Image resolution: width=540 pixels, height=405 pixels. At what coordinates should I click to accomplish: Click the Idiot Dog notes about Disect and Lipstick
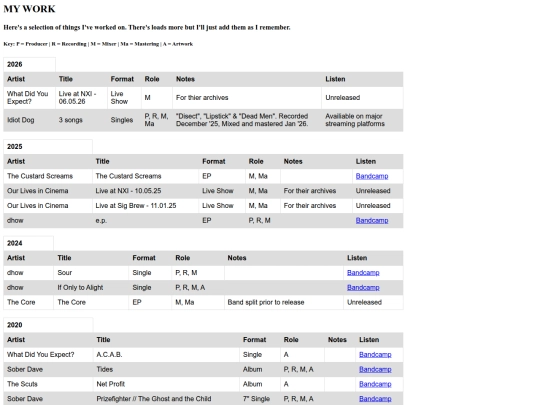pyautogui.click(x=247, y=120)
